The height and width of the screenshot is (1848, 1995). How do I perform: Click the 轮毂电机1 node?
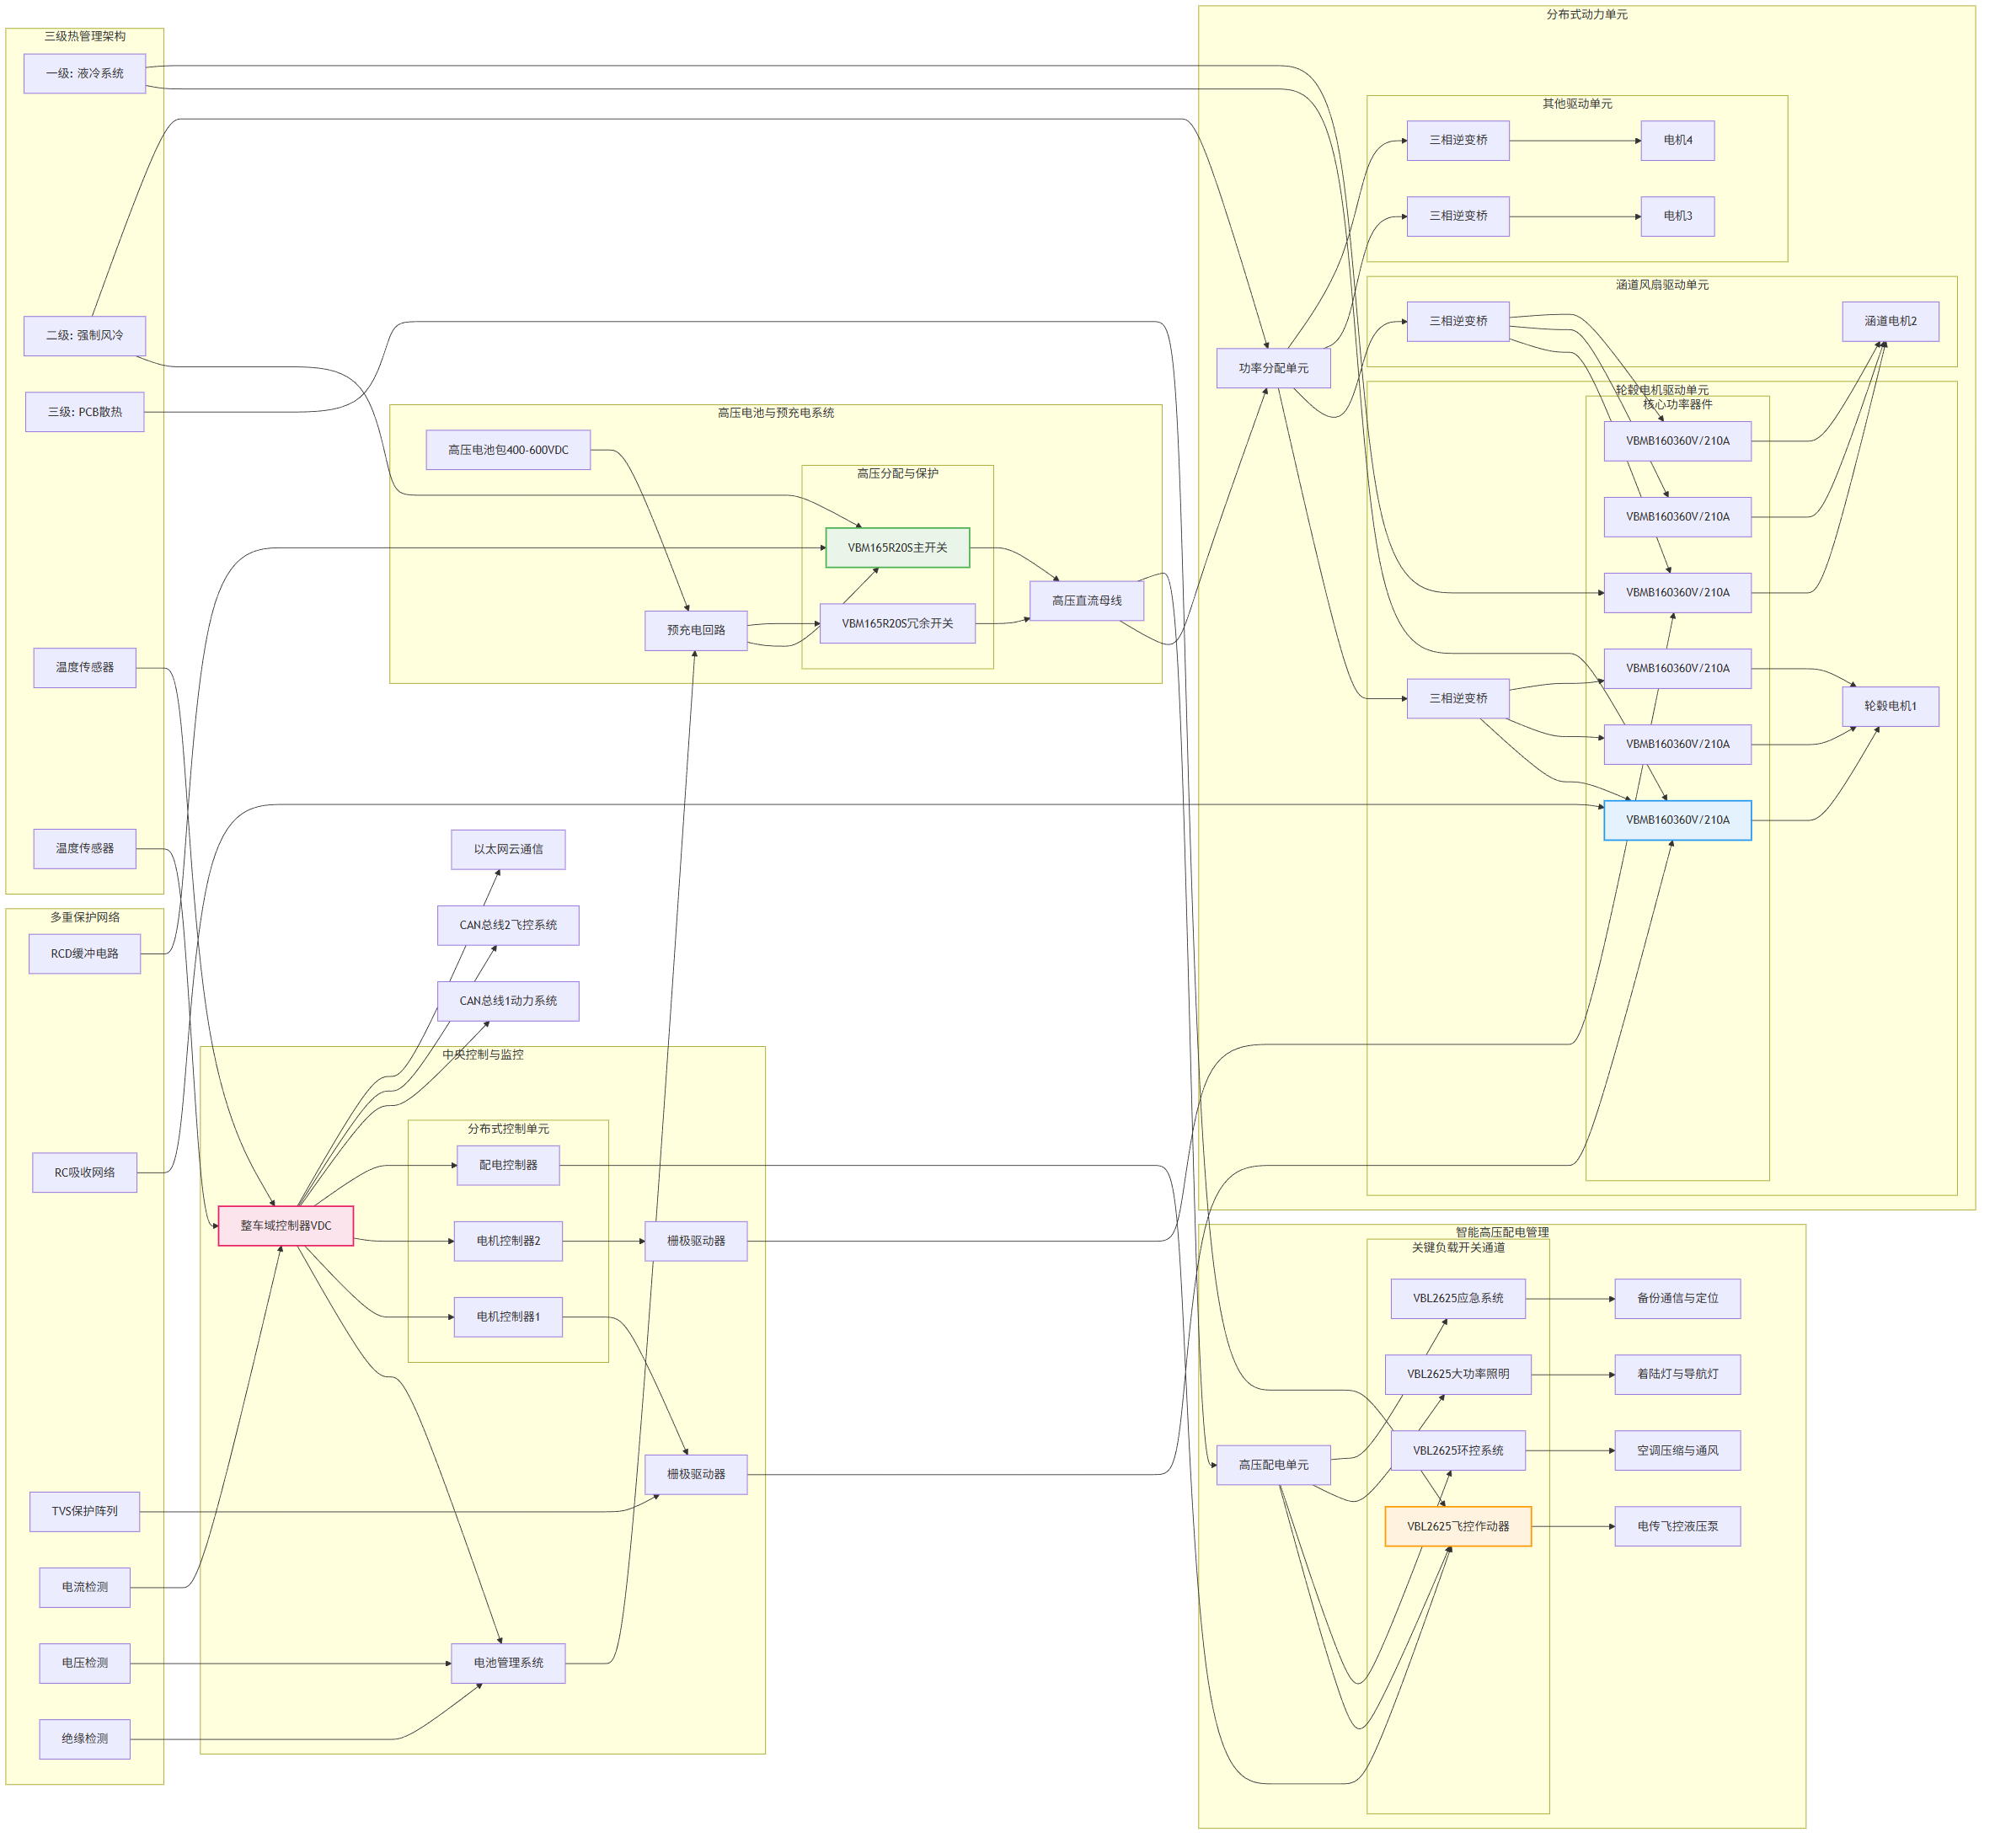(x=1890, y=706)
